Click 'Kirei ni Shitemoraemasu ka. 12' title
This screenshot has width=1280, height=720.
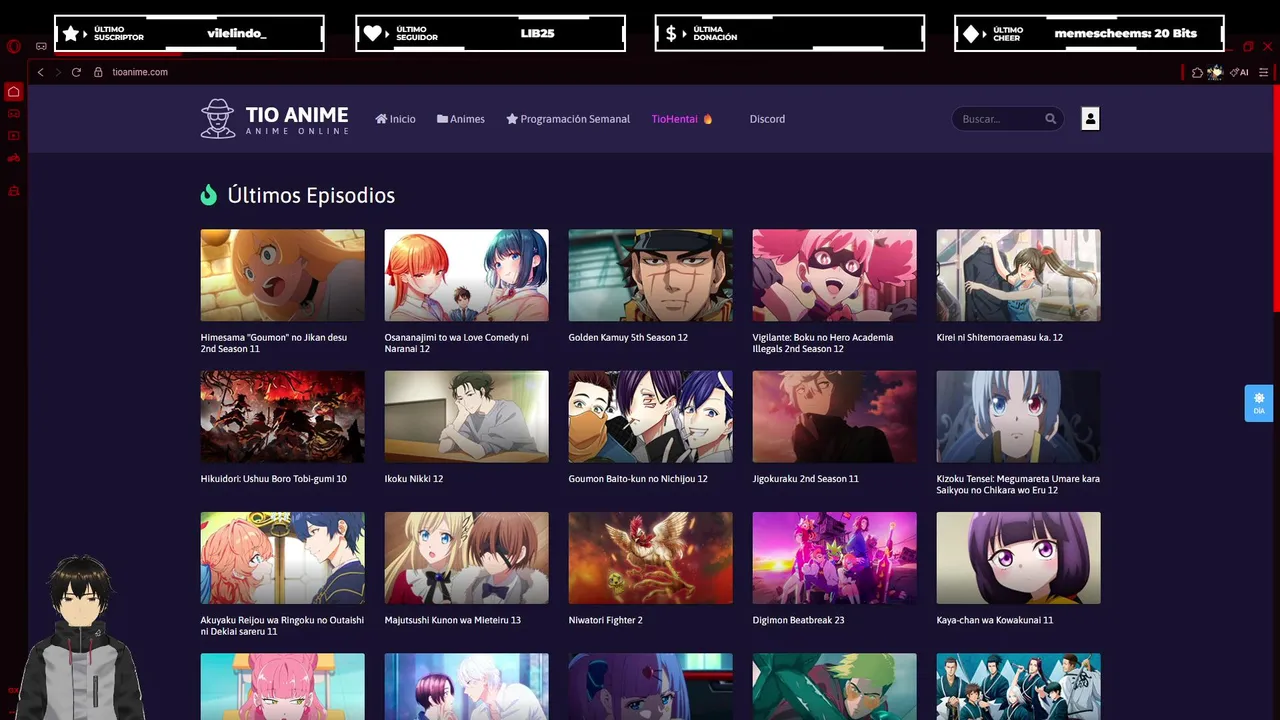(x=999, y=338)
